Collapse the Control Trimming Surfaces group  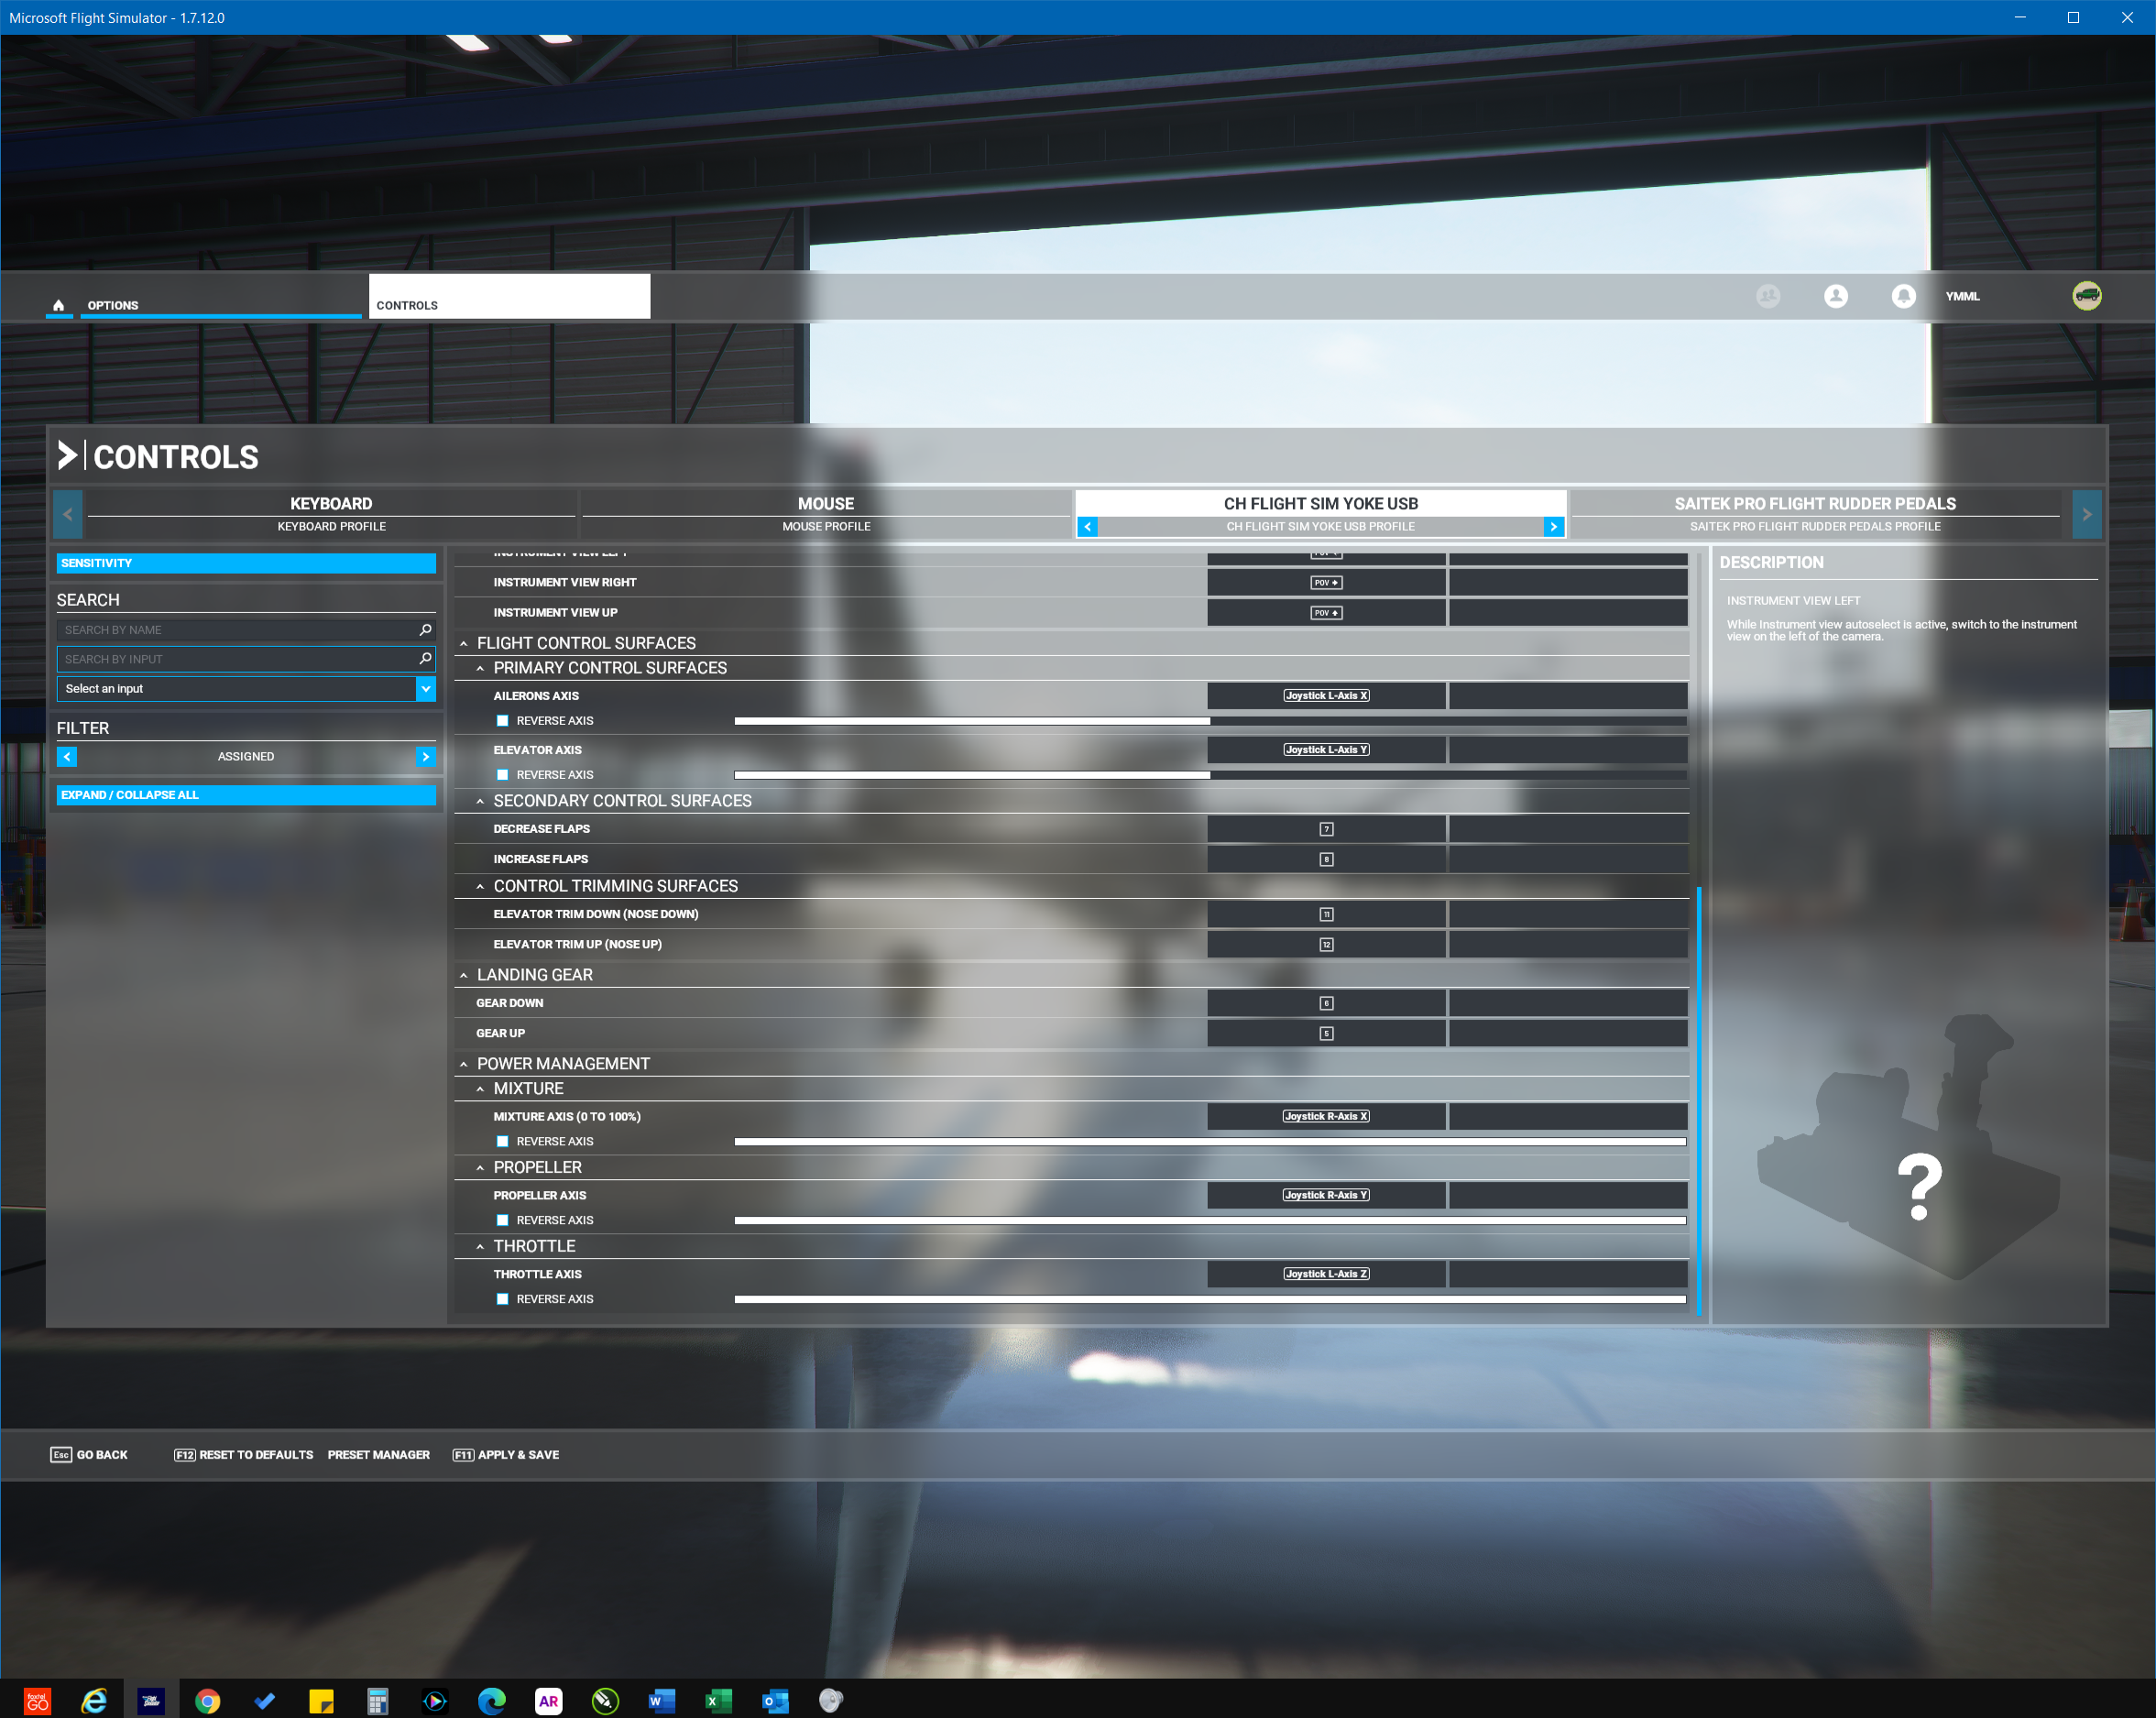[x=480, y=886]
